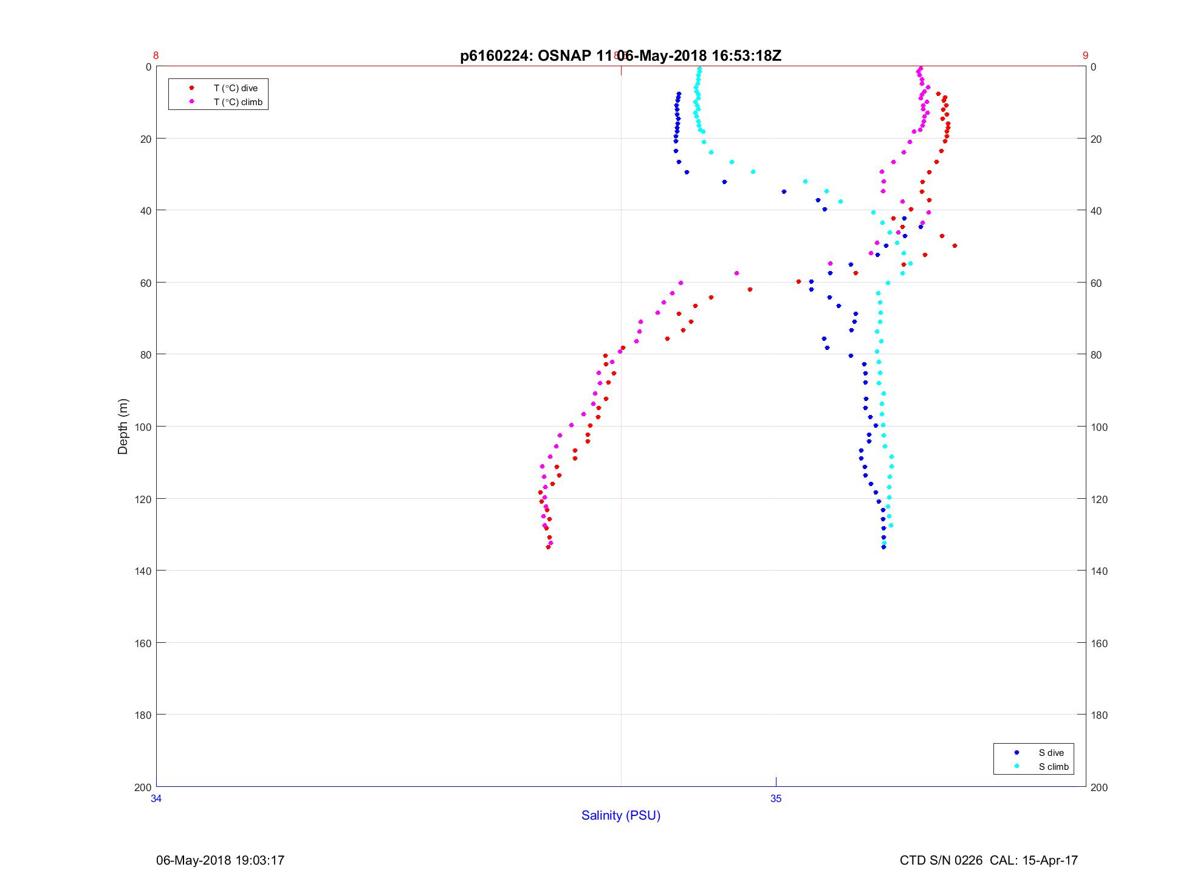Click the '120' tick on the right depth axis
This screenshot has height=885, width=1200.
tap(1099, 499)
